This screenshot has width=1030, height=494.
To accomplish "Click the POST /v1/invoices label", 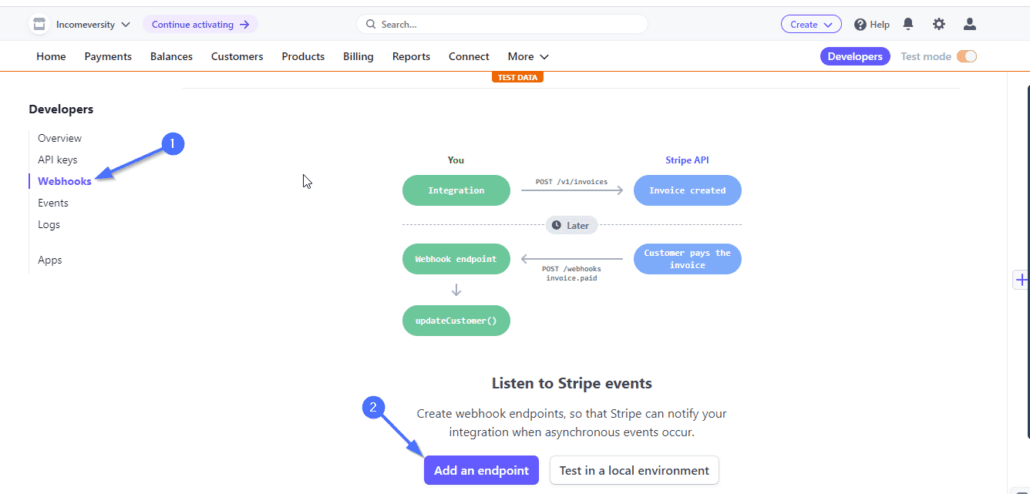I will [x=571, y=181].
